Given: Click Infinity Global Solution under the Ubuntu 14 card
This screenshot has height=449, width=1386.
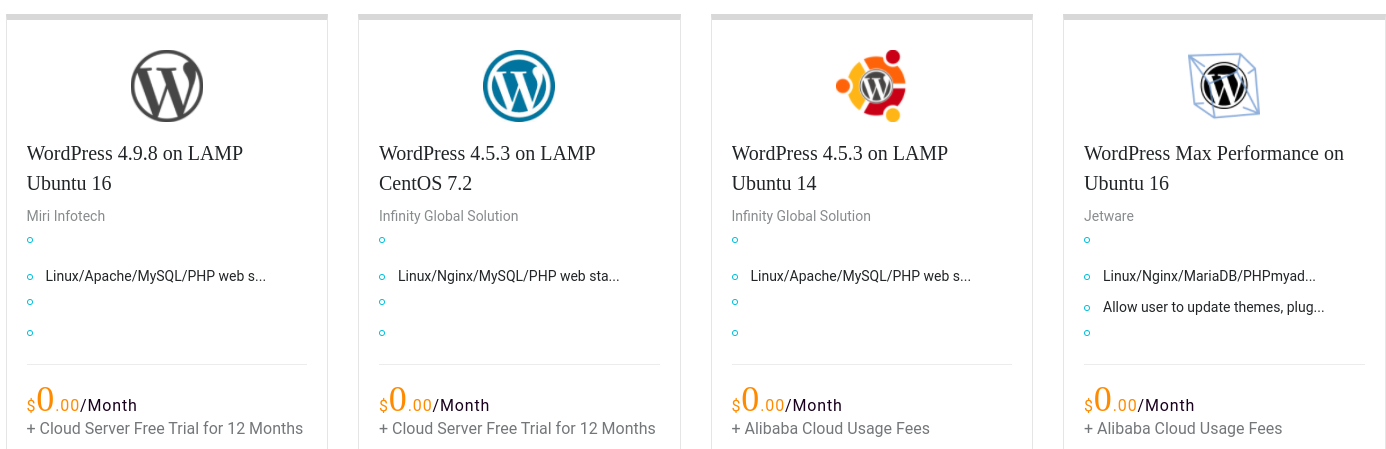Looking at the screenshot, I should pos(801,216).
